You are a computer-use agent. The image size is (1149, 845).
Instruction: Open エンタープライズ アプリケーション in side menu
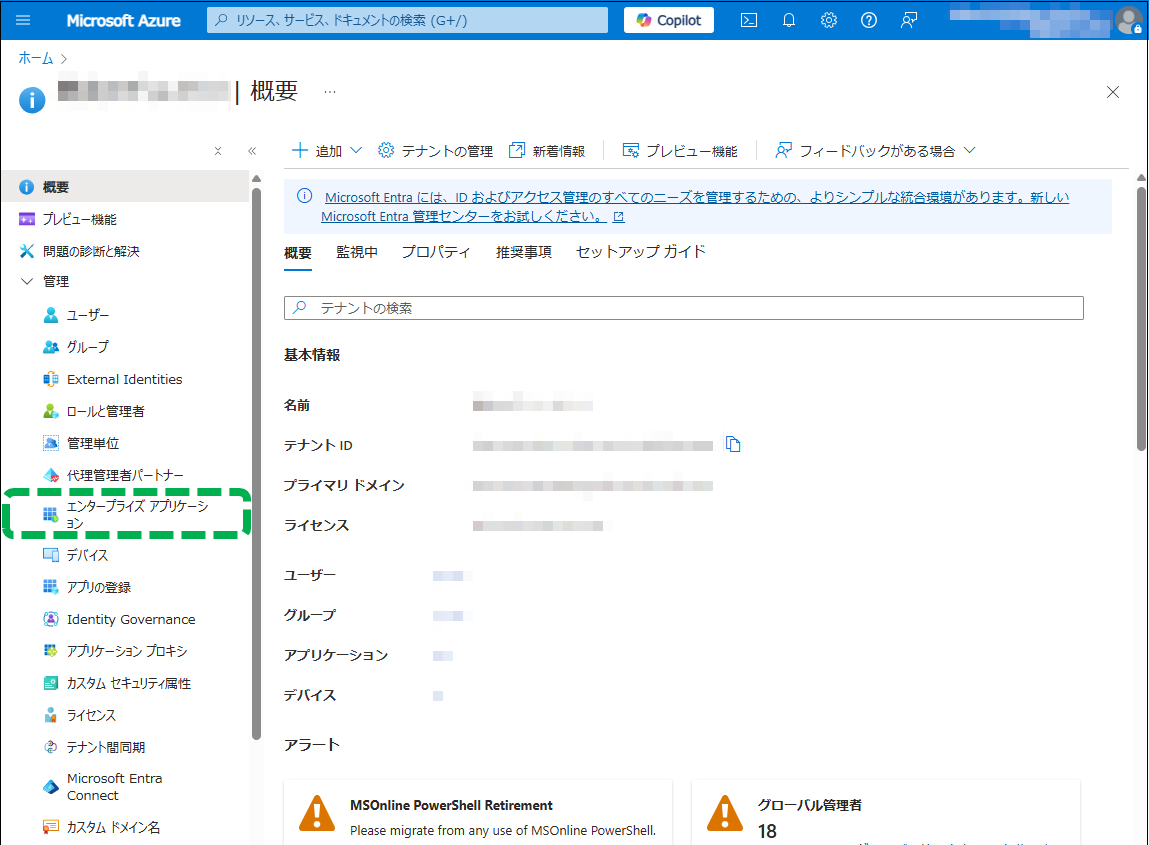click(126, 514)
